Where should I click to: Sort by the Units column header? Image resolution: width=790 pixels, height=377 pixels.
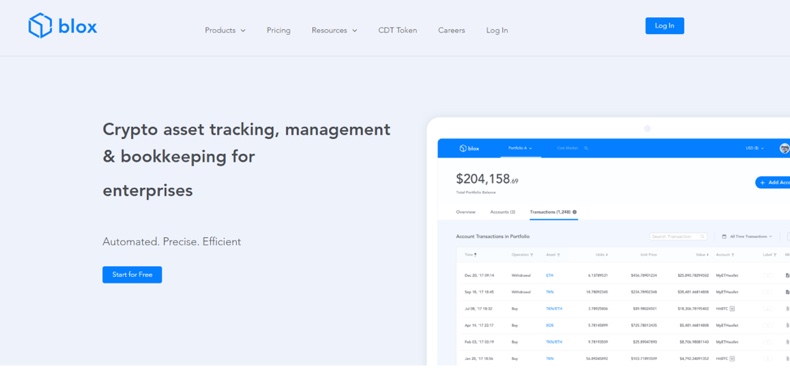[602, 255]
